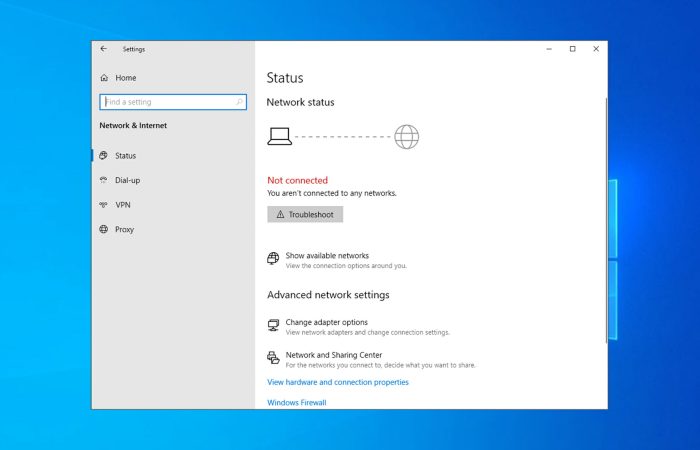Click the Dial-up phone icon
The height and width of the screenshot is (450, 700).
[x=104, y=180]
